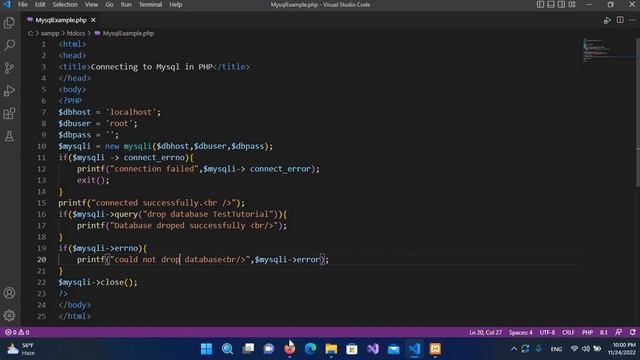Click PHP version 8.1 status item
The height and width of the screenshot is (360, 640).
[x=604, y=332]
